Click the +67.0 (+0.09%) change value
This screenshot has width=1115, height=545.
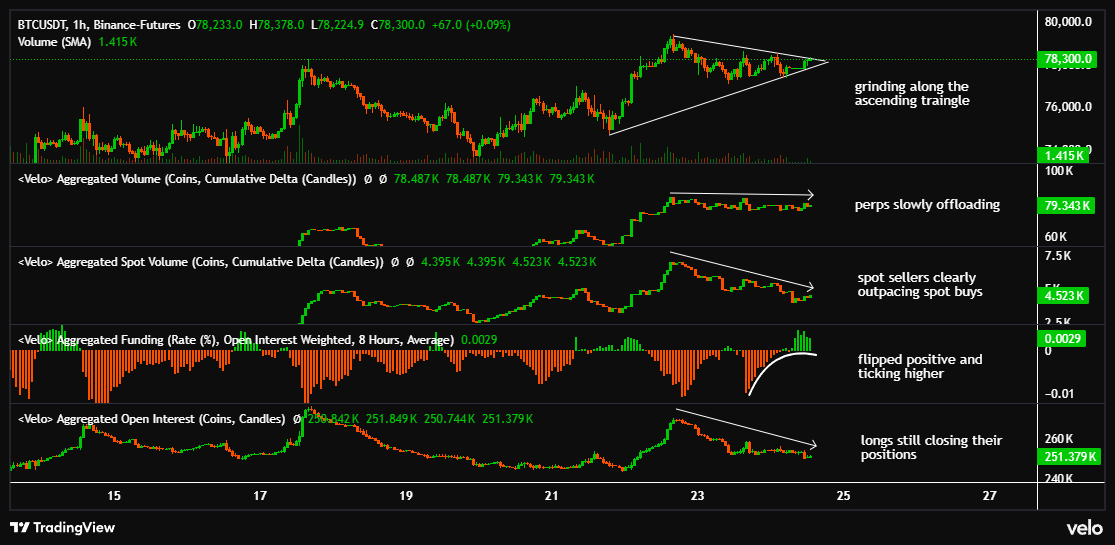coord(470,25)
